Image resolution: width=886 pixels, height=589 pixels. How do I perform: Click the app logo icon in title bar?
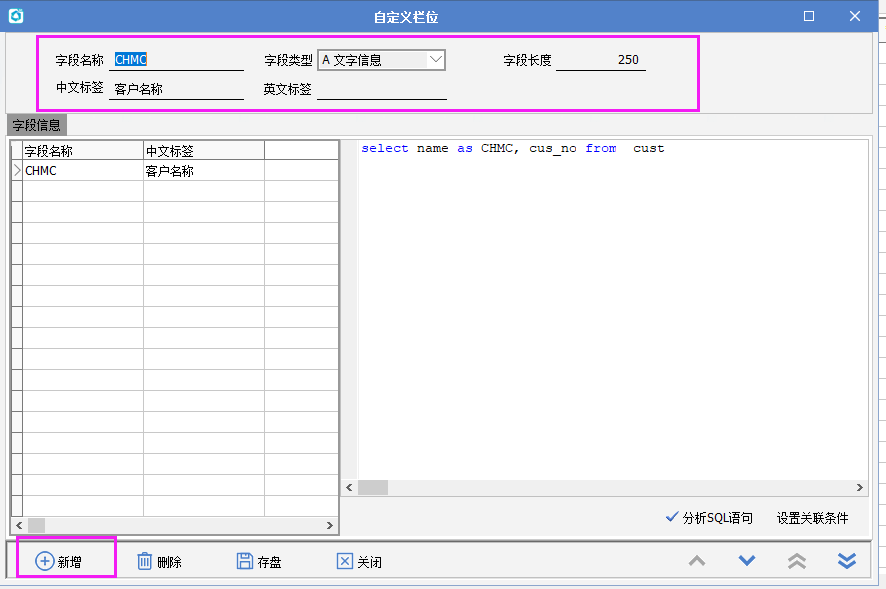tap(15, 16)
